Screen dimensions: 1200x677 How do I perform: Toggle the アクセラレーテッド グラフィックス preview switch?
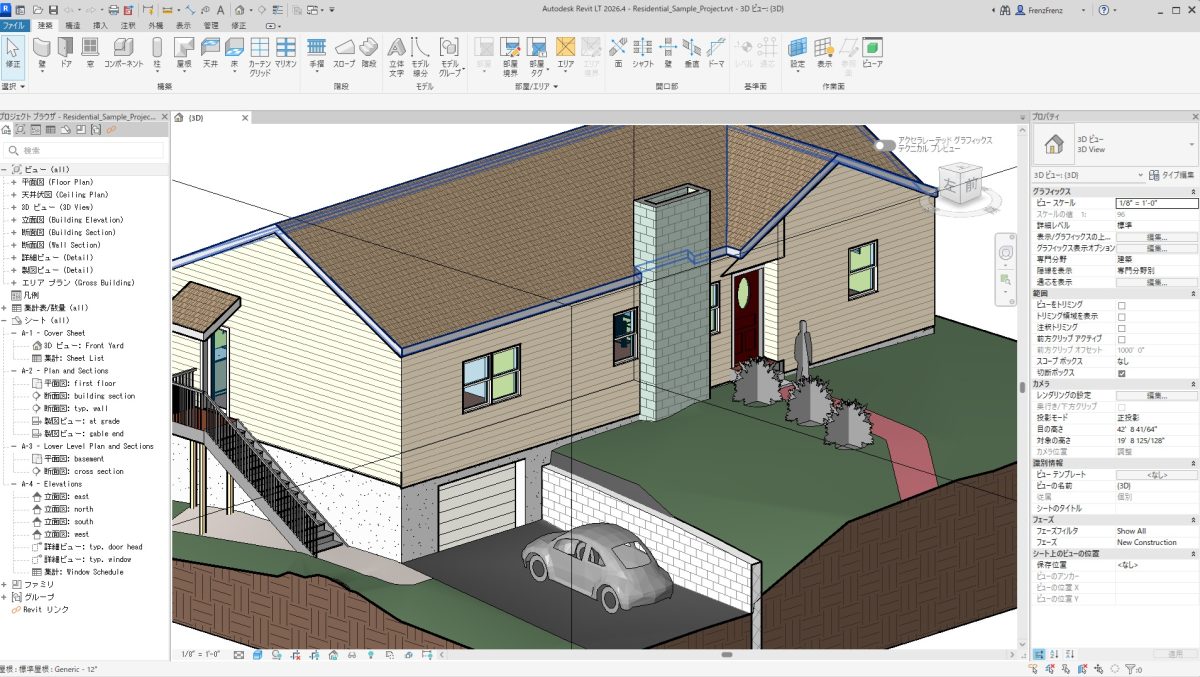pyautogui.click(x=885, y=145)
